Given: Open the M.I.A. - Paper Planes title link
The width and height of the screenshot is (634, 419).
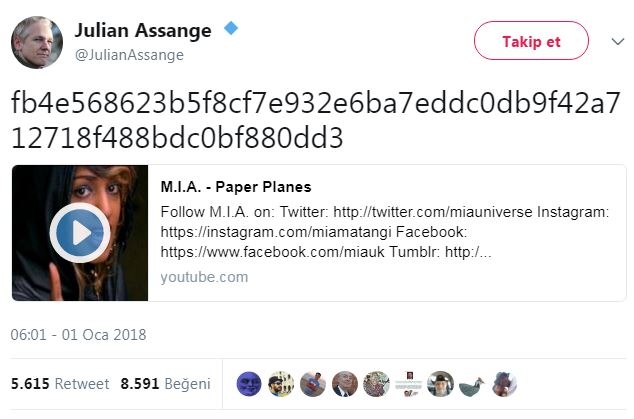Looking at the screenshot, I should [x=236, y=187].
